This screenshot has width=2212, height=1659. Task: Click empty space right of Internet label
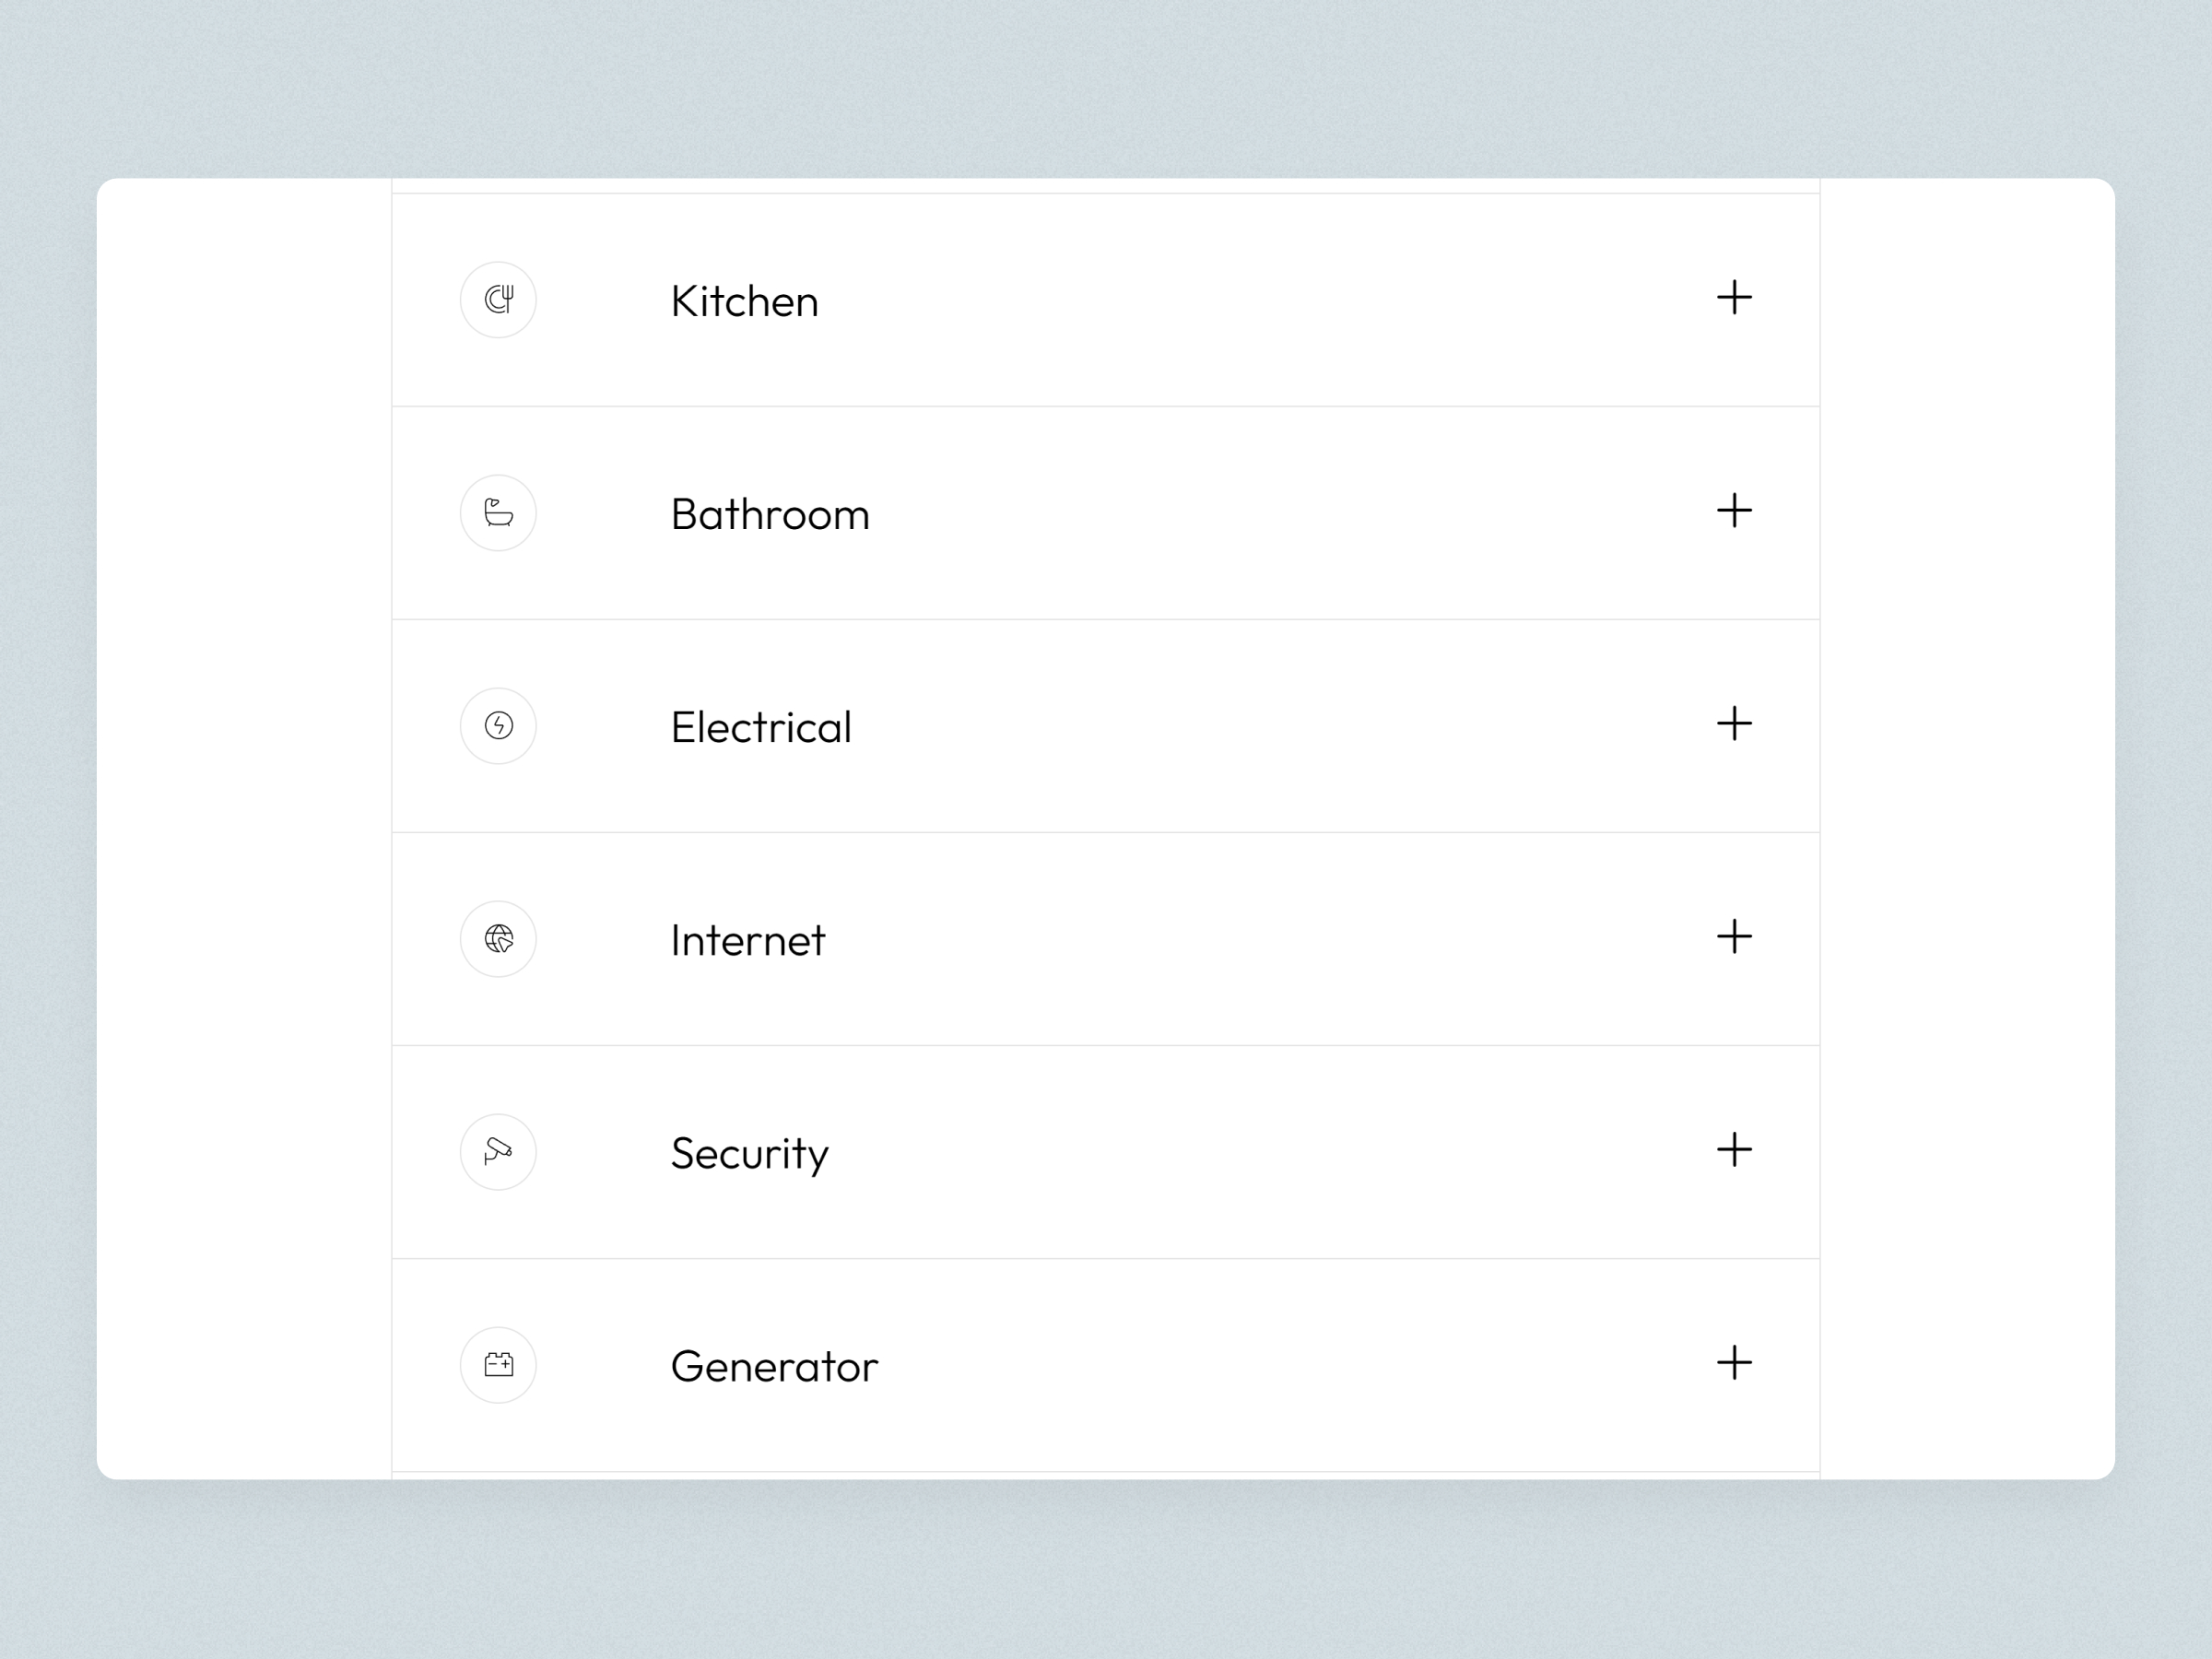[x=1250, y=940]
